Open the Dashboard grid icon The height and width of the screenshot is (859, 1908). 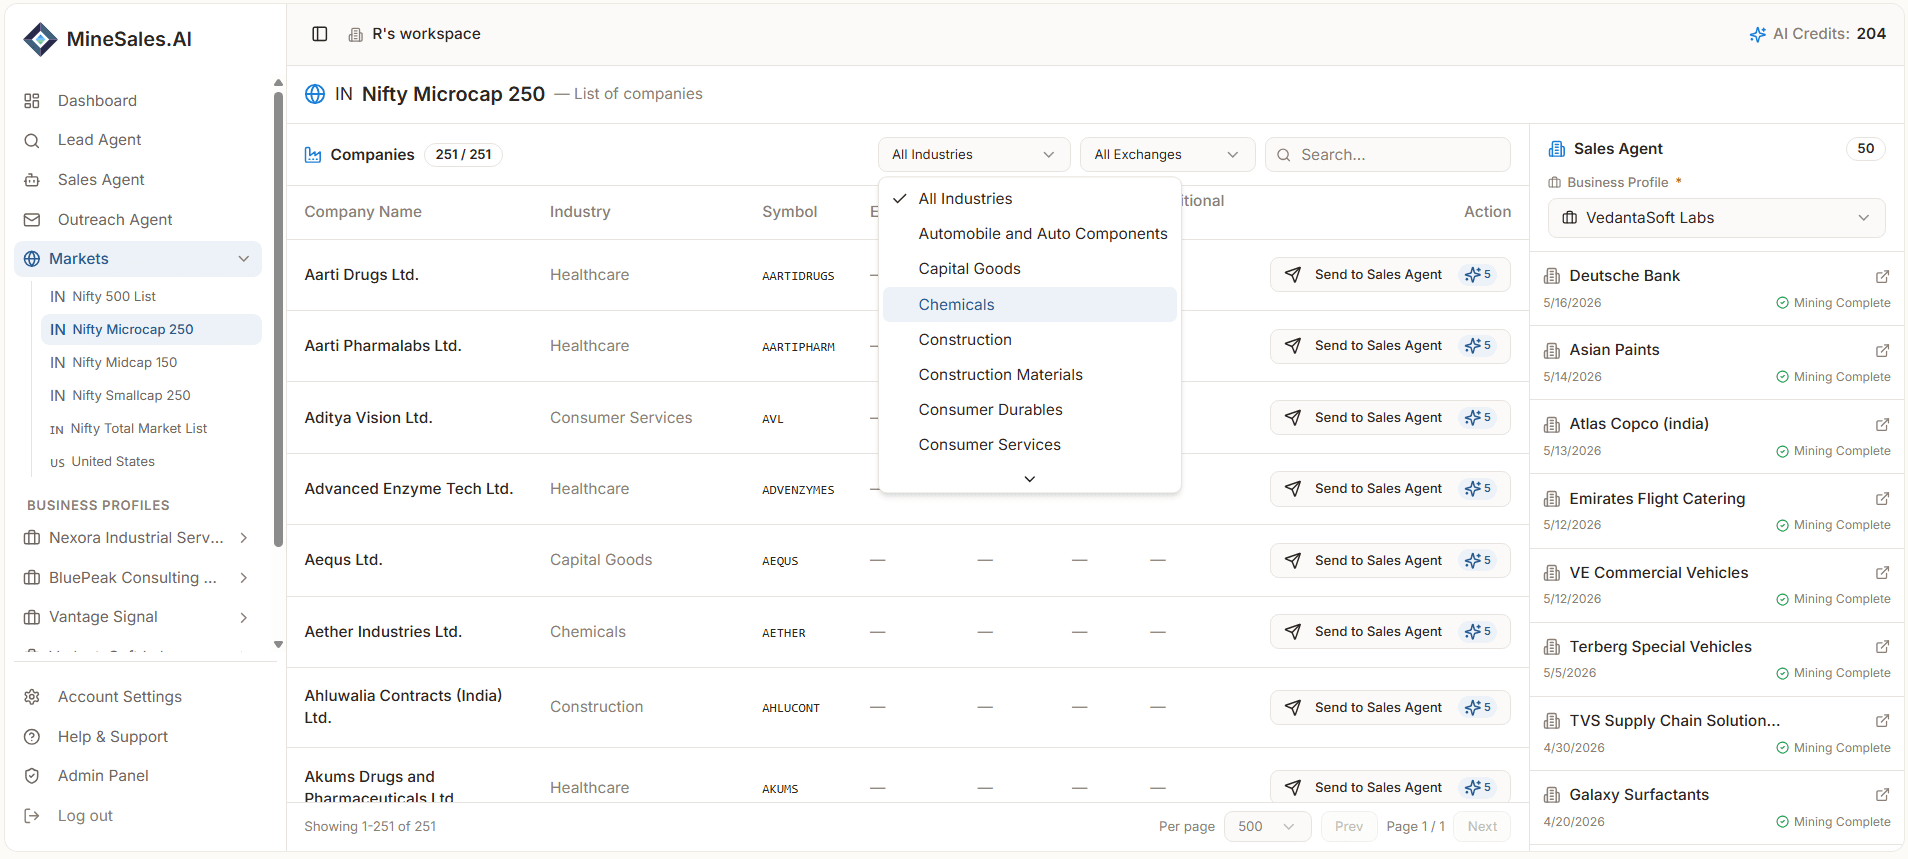(32, 101)
